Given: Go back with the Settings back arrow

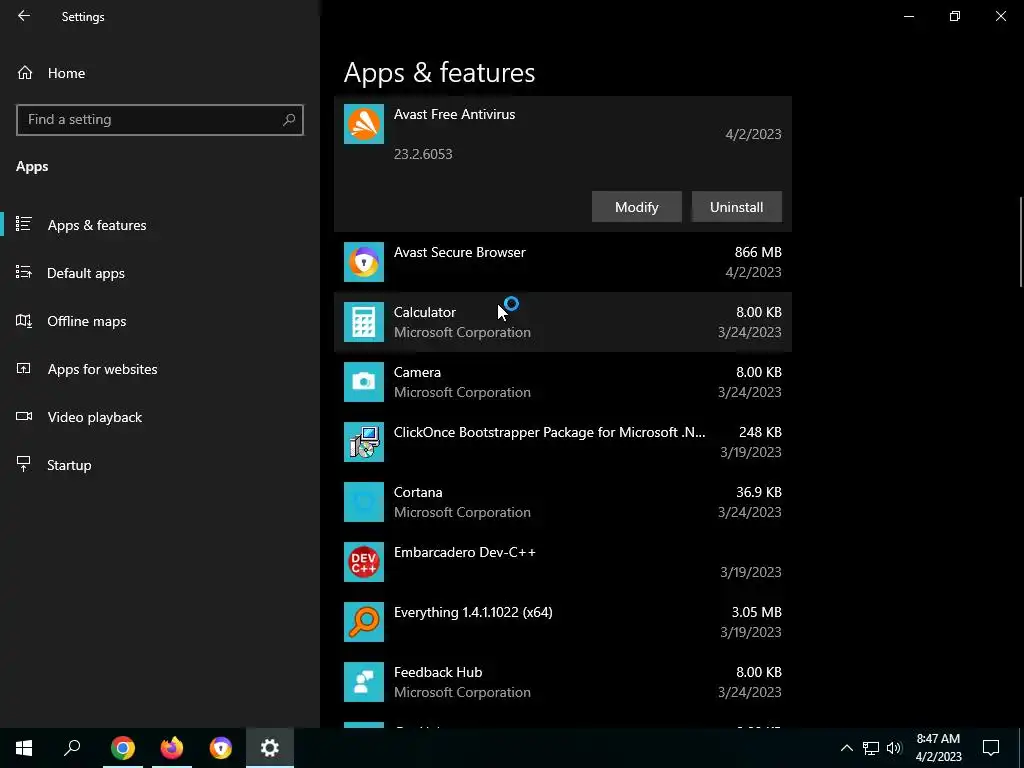Looking at the screenshot, I should [24, 16].
